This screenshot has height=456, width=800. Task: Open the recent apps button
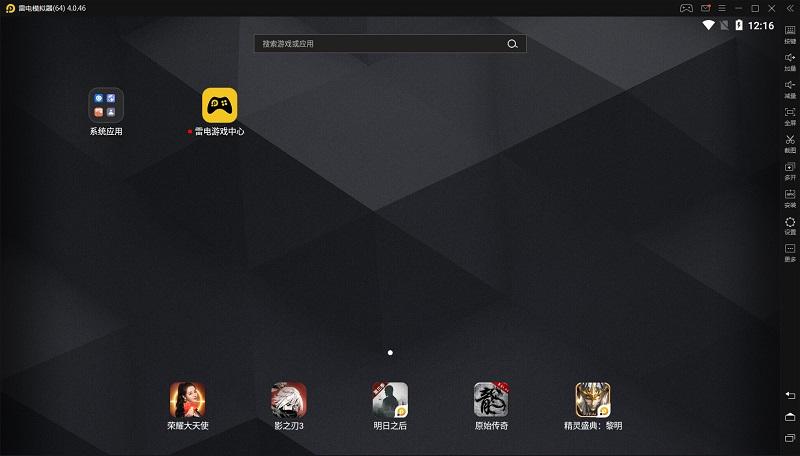tap(790, 438)
